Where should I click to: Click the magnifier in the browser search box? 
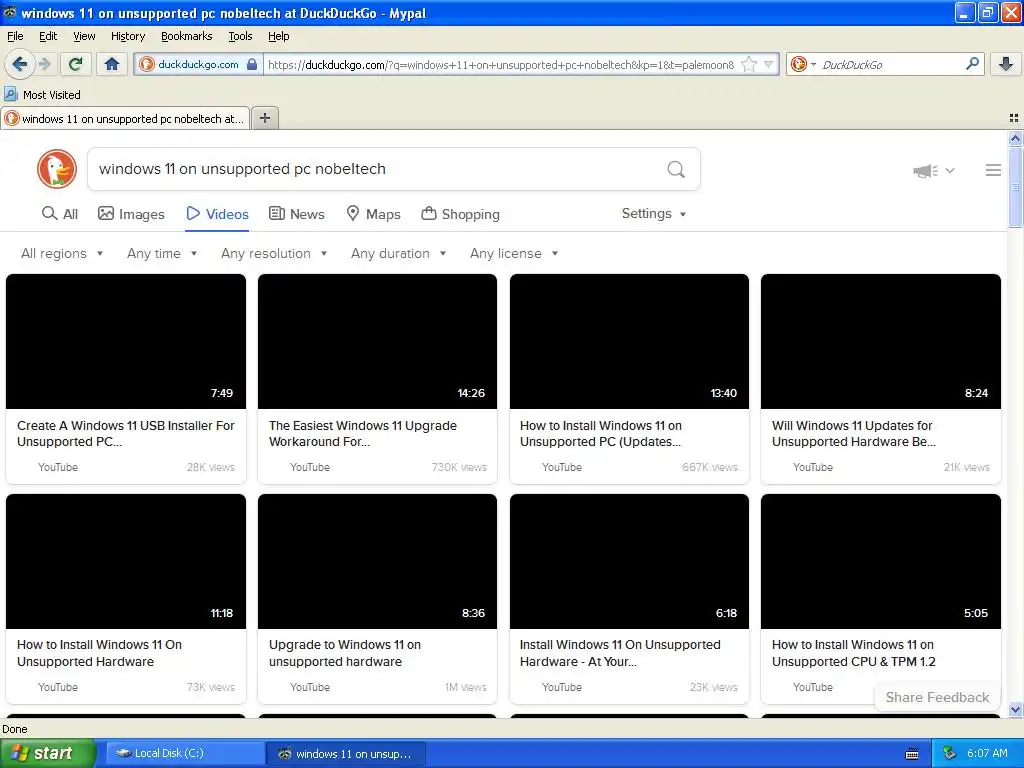(x=972, y=63)
